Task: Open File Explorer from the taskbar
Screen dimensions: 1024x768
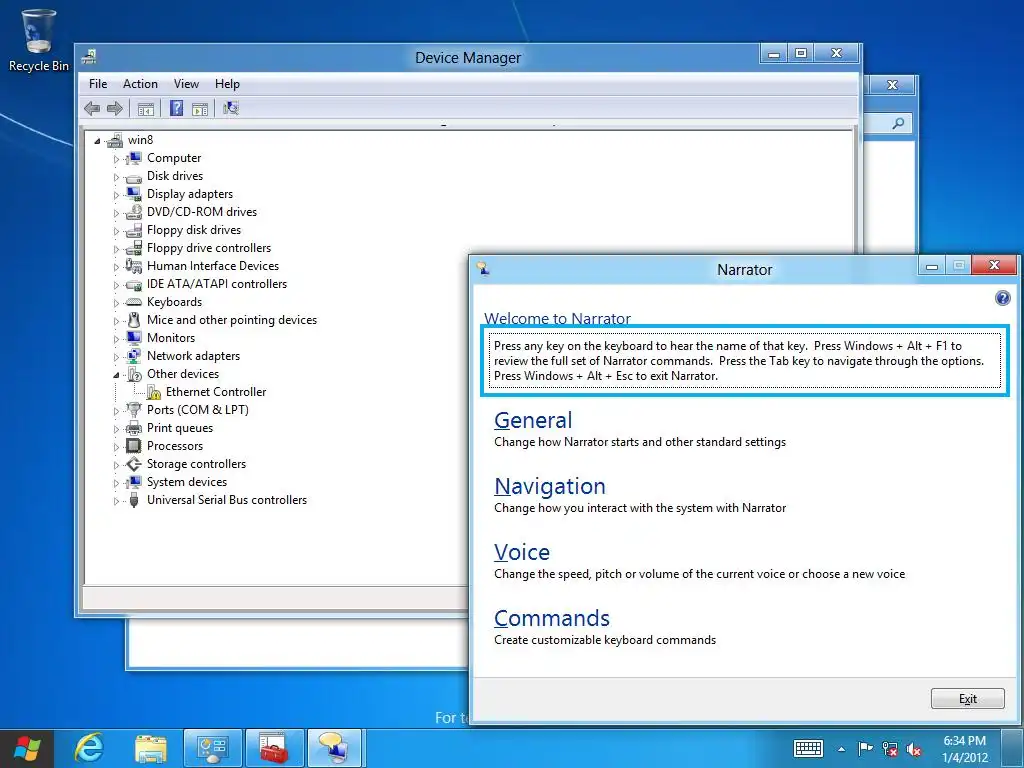Action: (150, 748)
